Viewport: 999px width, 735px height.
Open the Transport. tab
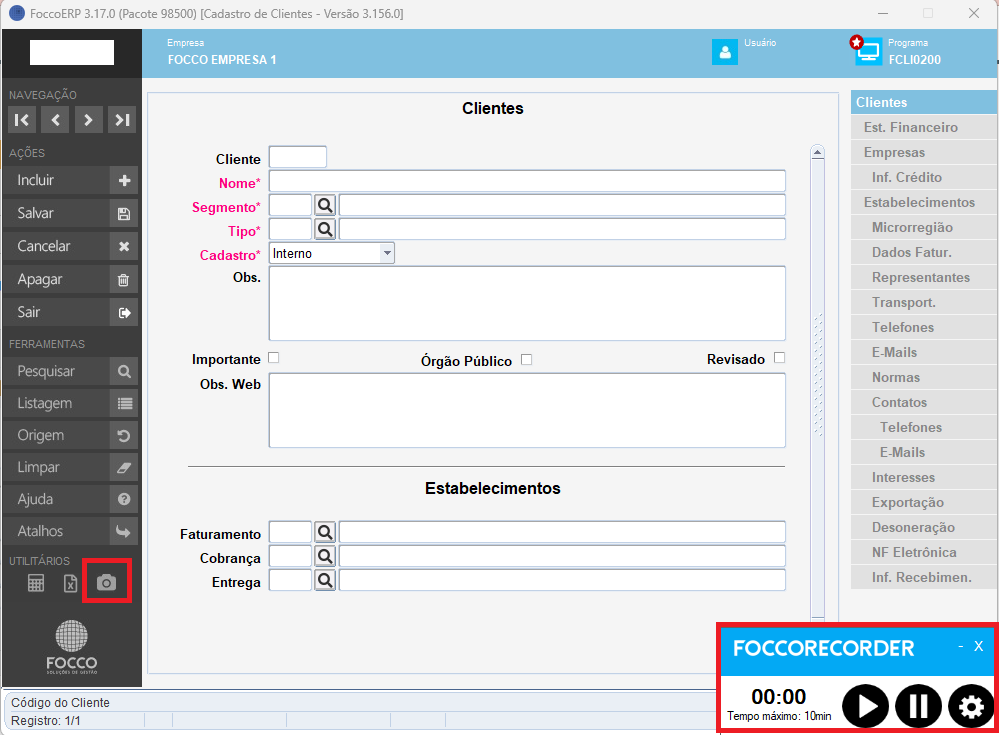coord(924,303)
